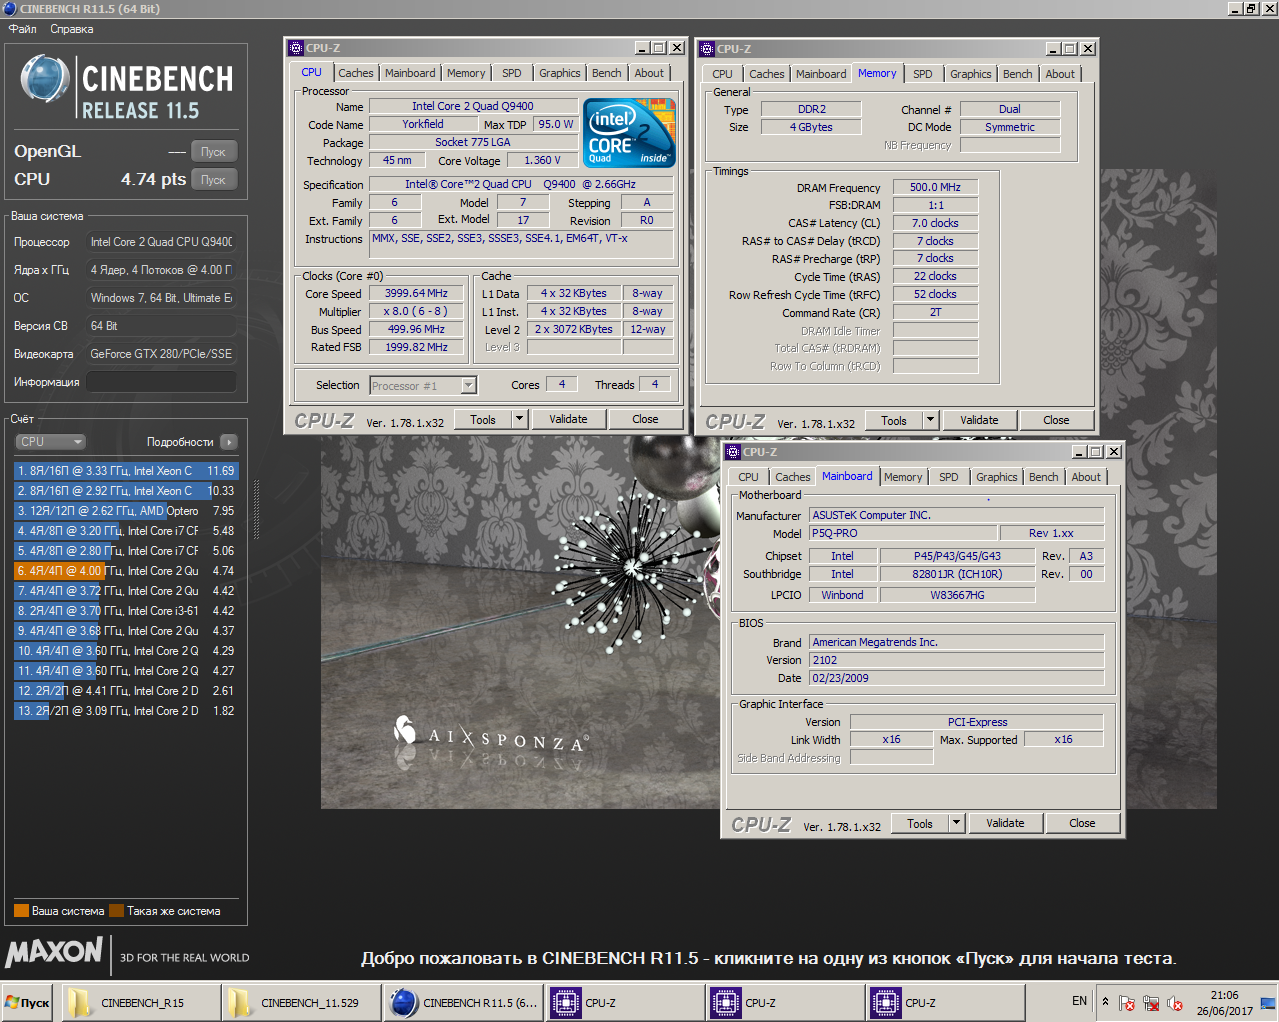
Task: Open Graphics tab in Mainboard window
Action: 997,477
